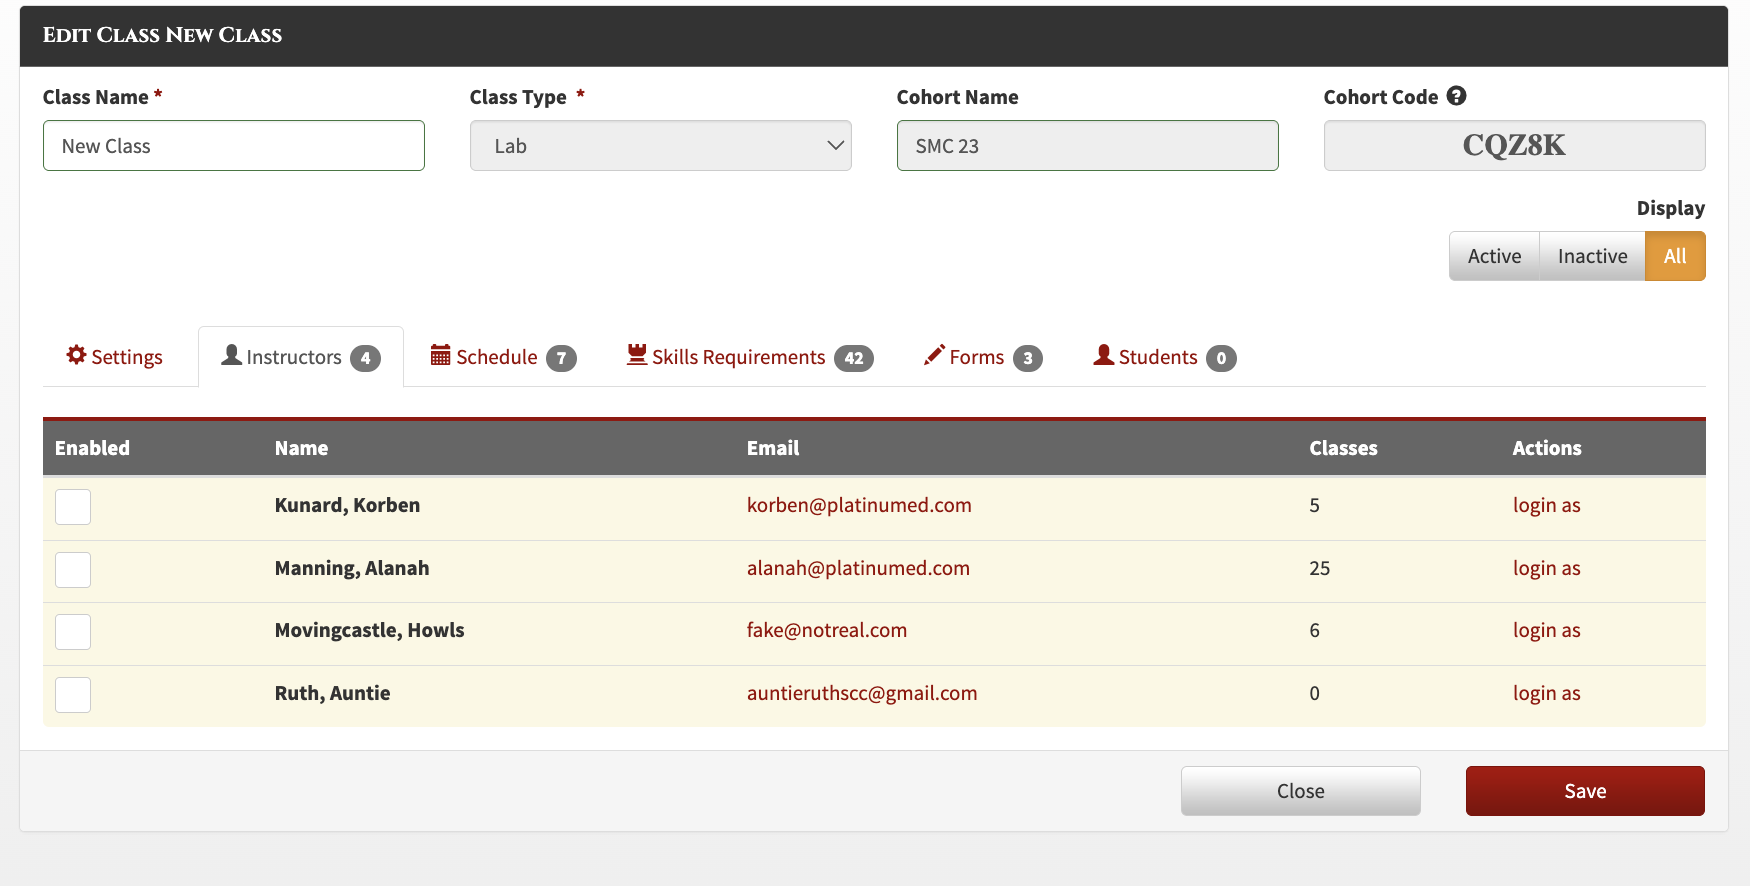The height and width of the screenshot is (886, 1750).
Task: Click the calendar icon on the Schedule tab
Action: pos(440,355)
